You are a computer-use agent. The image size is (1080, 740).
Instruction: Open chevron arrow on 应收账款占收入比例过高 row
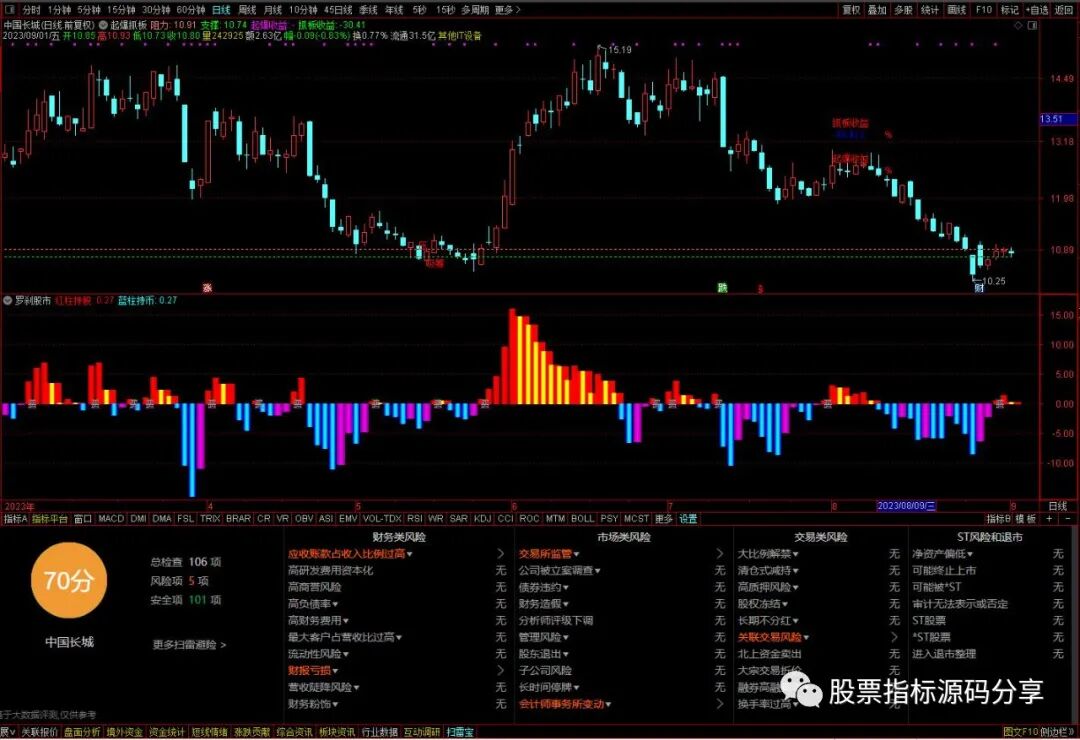pyautogui.click(x=501, y=553)
